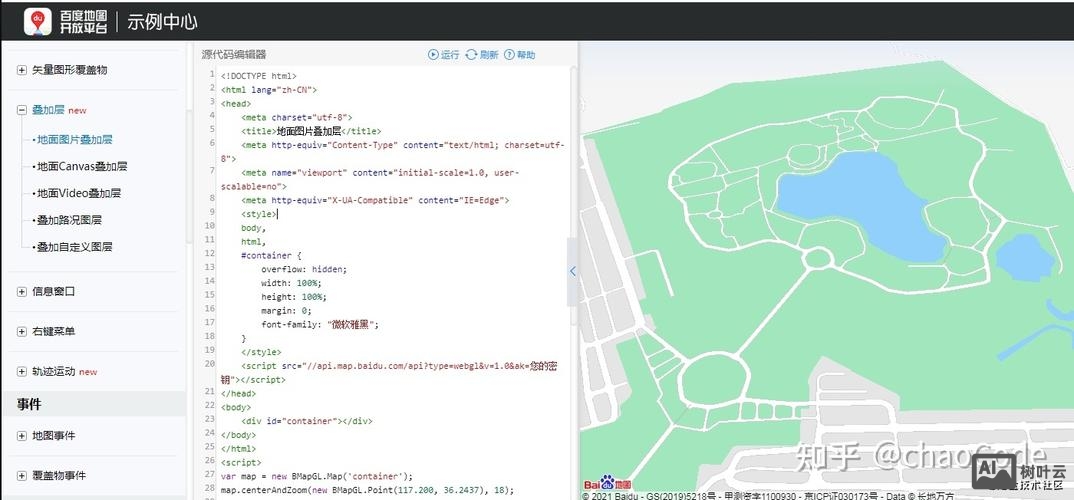Expand the 矢量图形覆盖物 category
Viewport: 1074px width, 500px height.
(22, 70)
